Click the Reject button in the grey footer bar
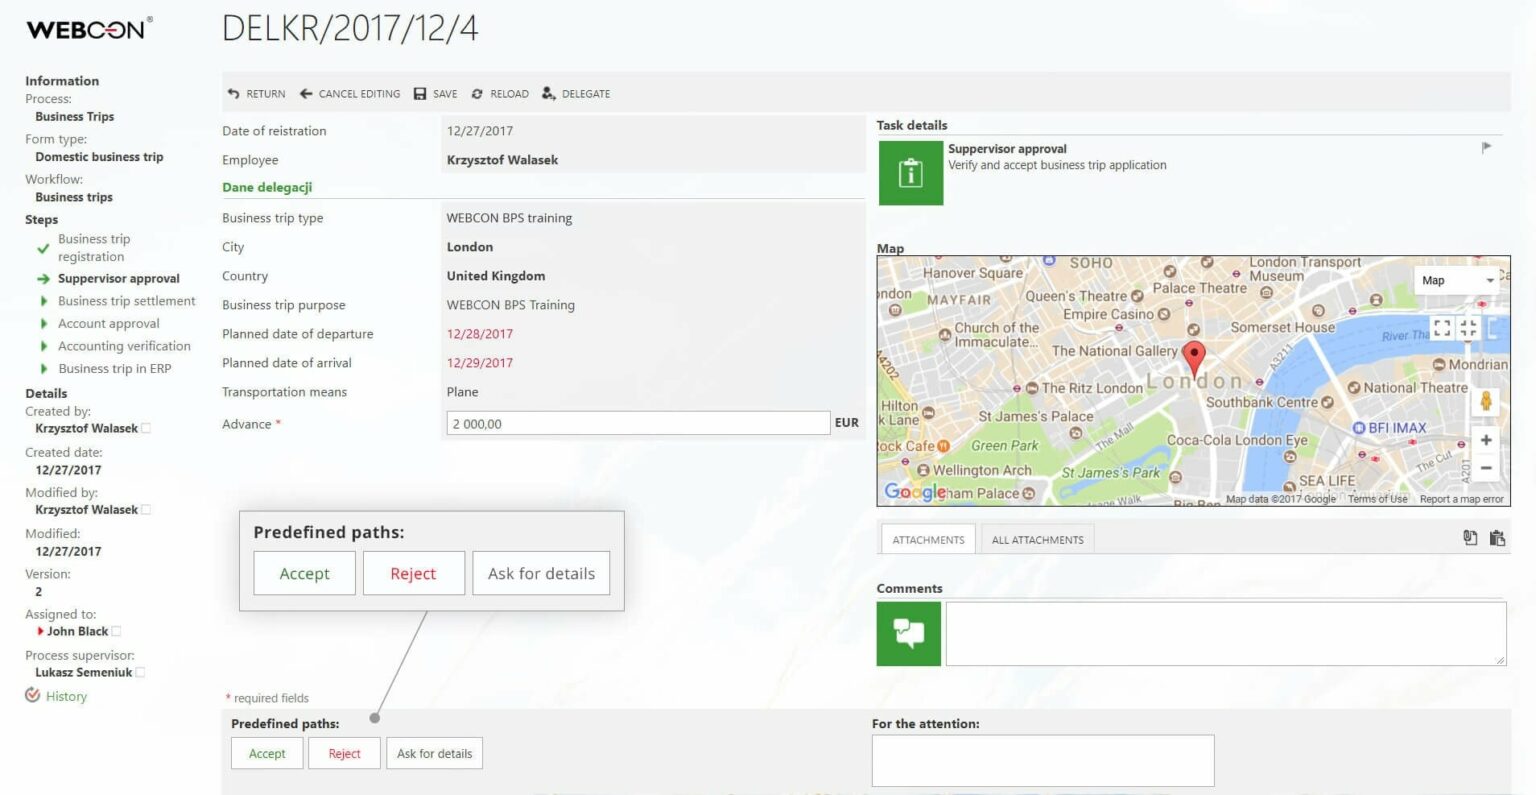Viewport: 1536px width, 795px height. [x=344, y=753]
